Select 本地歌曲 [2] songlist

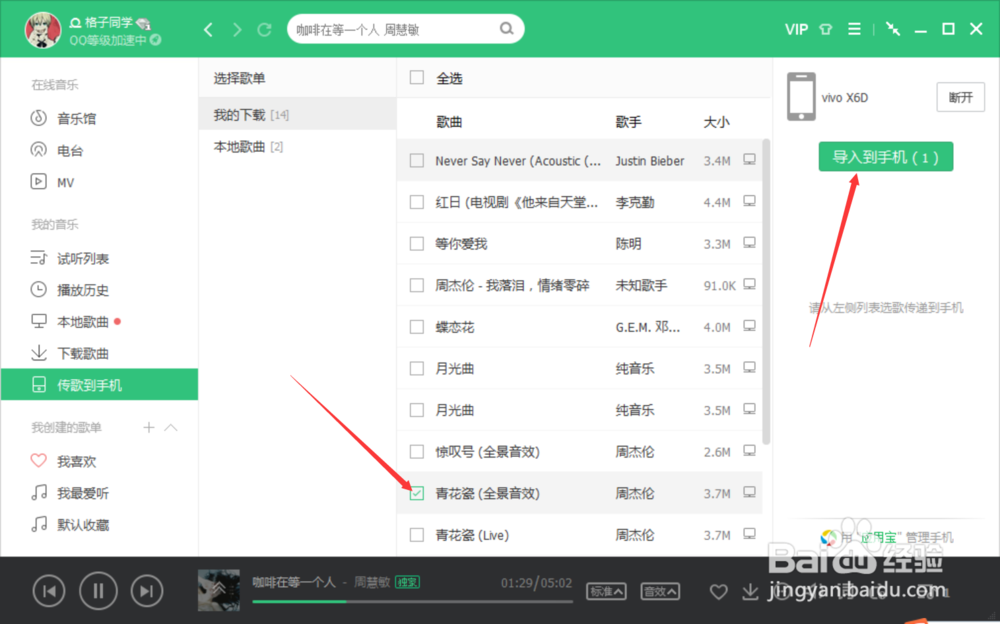tap(297, 147)
